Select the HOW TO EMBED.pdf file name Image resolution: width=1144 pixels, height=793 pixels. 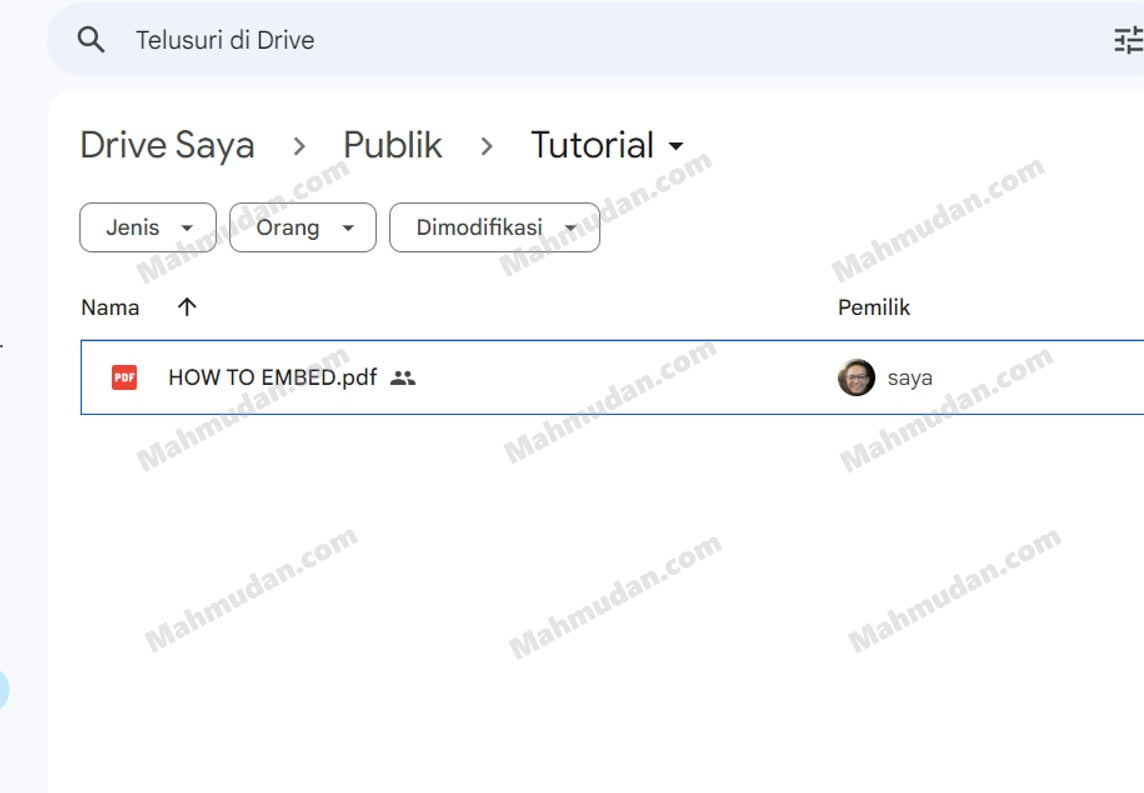pyautogui.click(x=273, y=377)
